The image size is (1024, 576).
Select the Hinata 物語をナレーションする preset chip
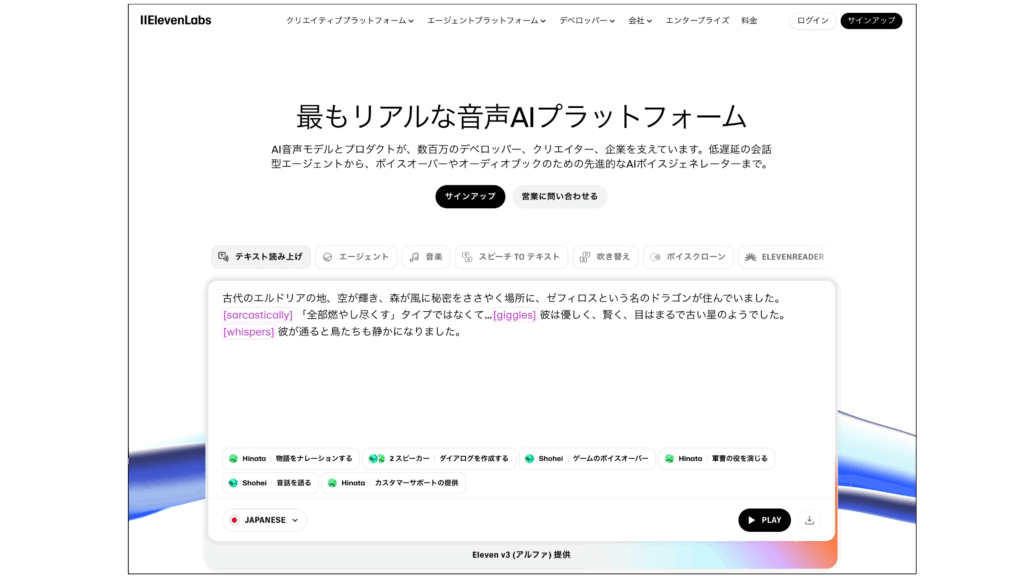[x=290, y=458]
